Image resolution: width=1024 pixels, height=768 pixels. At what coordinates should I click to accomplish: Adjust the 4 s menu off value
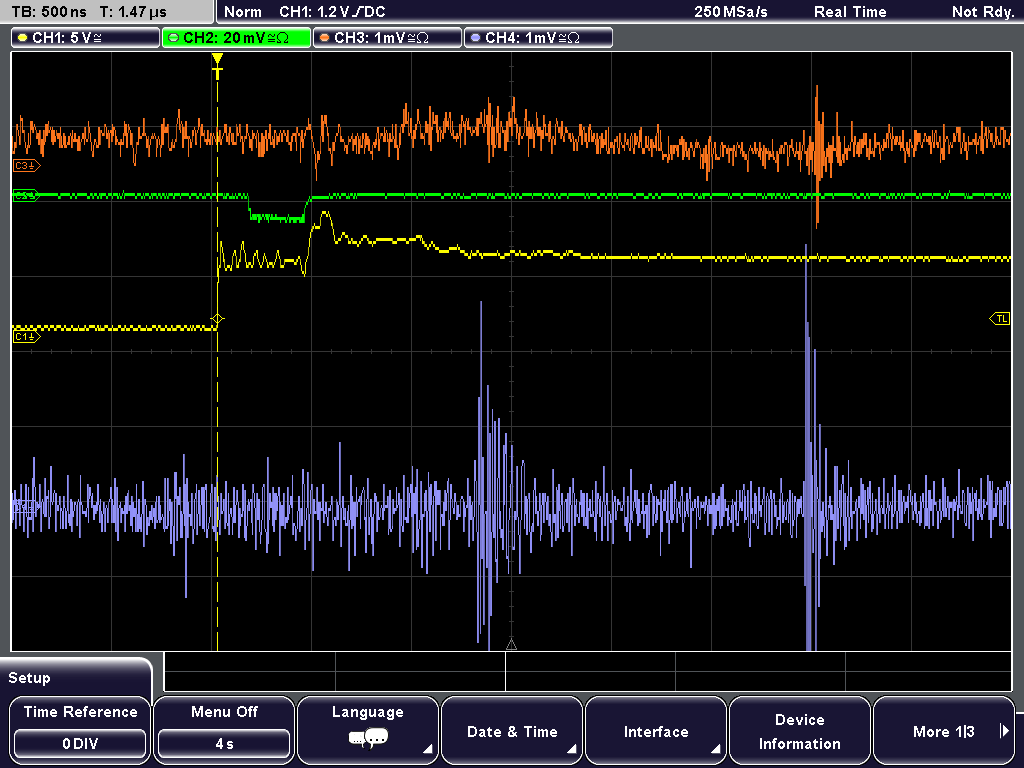point(224,744)
